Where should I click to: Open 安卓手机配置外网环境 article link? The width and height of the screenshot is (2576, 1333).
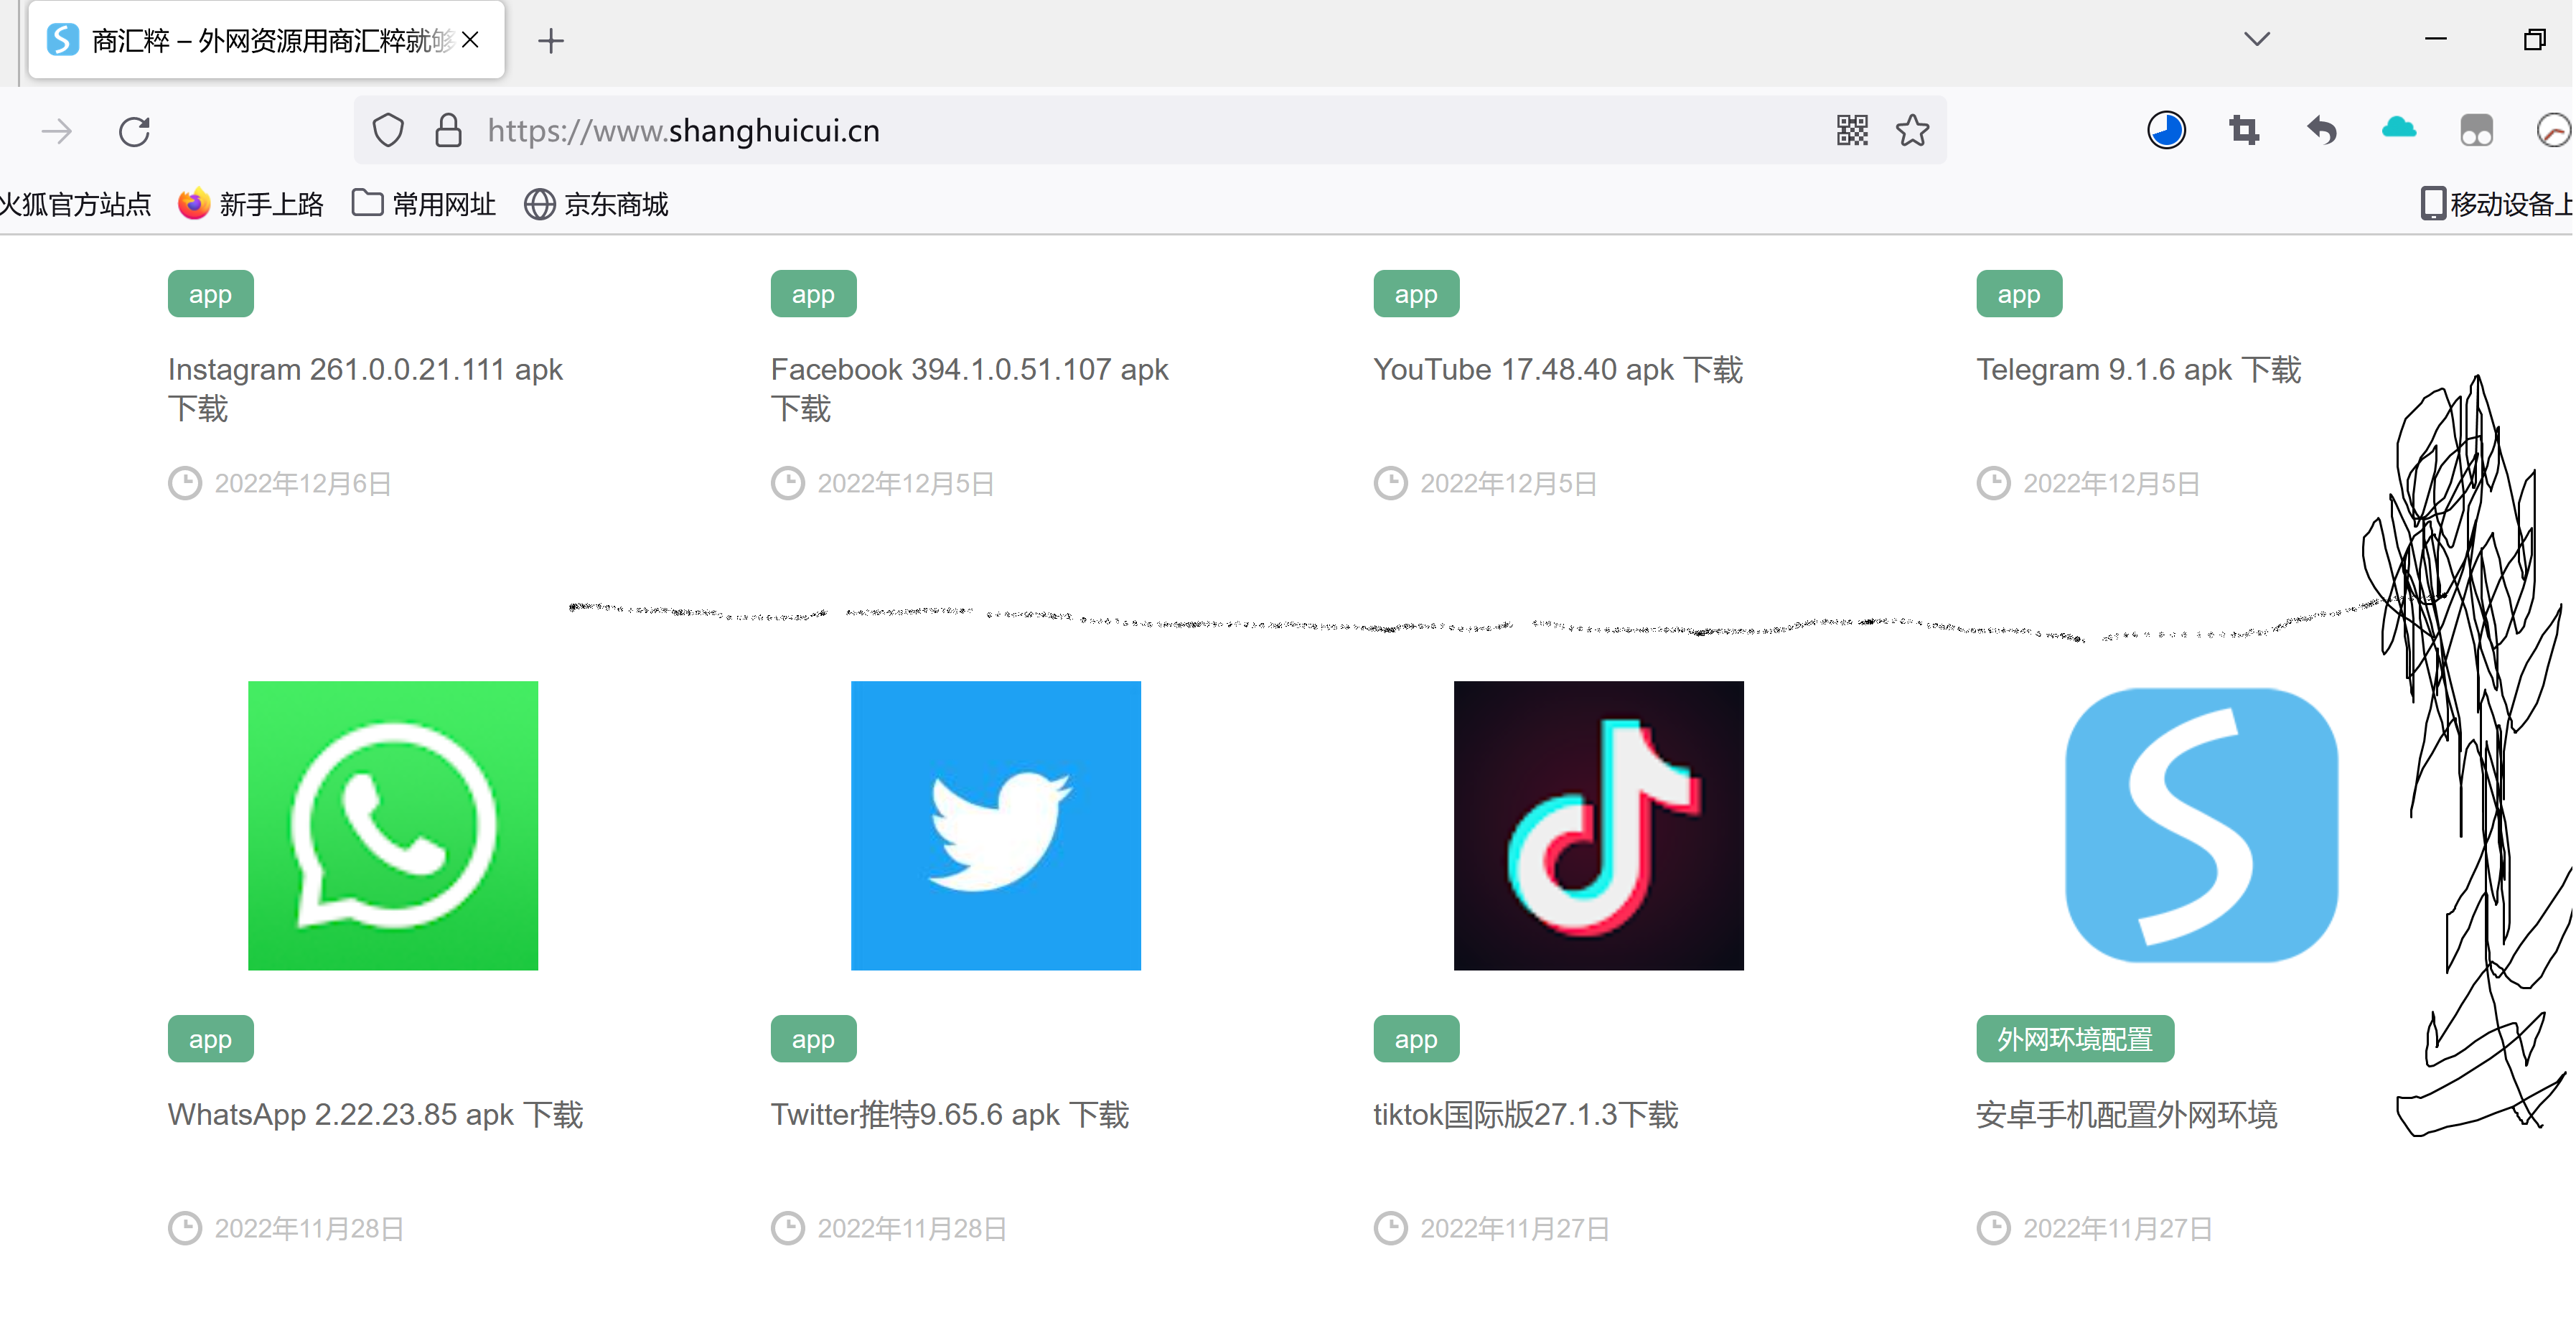coord(2127,1114)
